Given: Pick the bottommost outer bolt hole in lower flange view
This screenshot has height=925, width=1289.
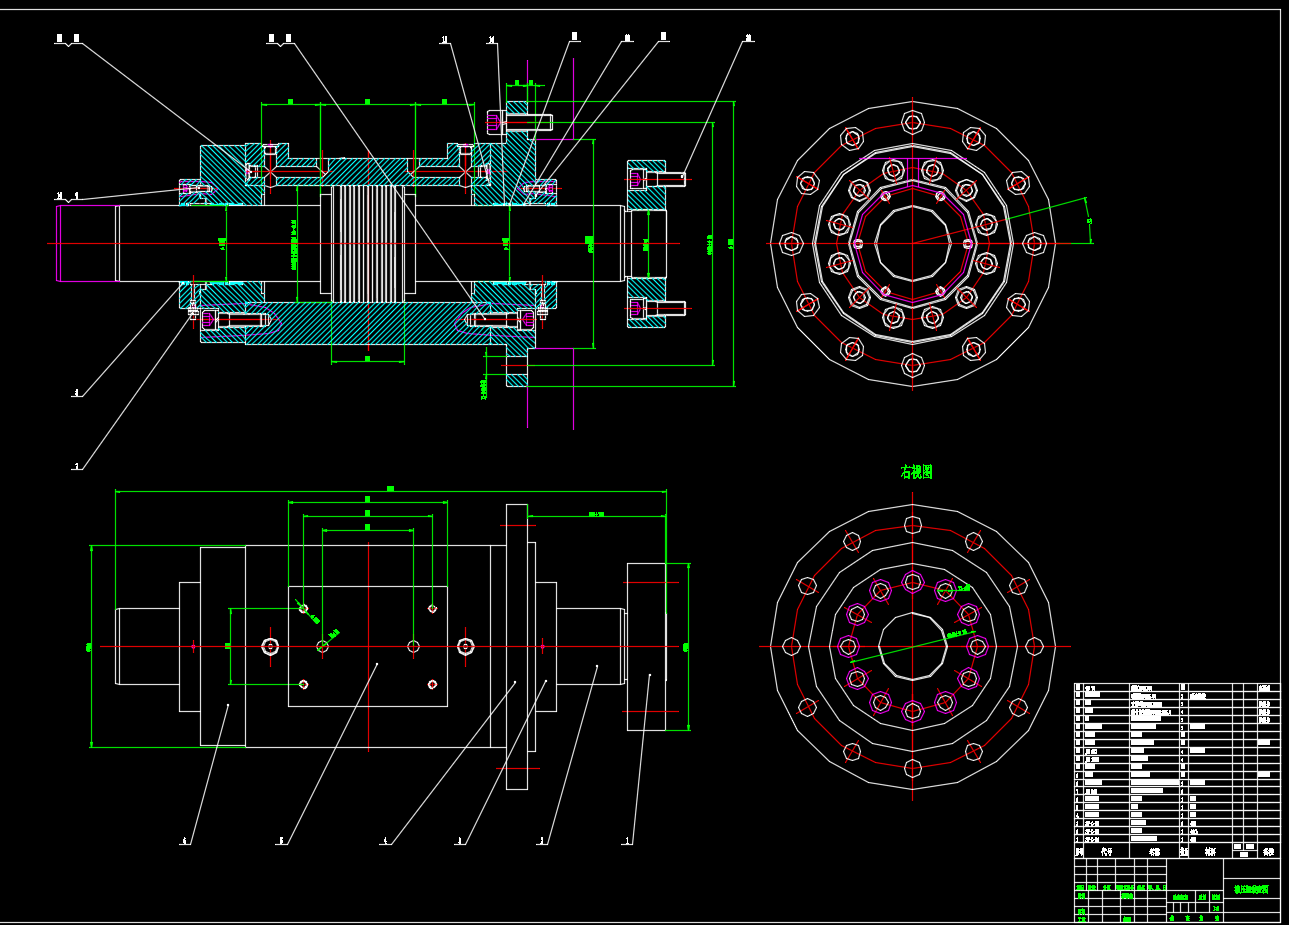Looking at the screenshot, I should coord(912,768).
